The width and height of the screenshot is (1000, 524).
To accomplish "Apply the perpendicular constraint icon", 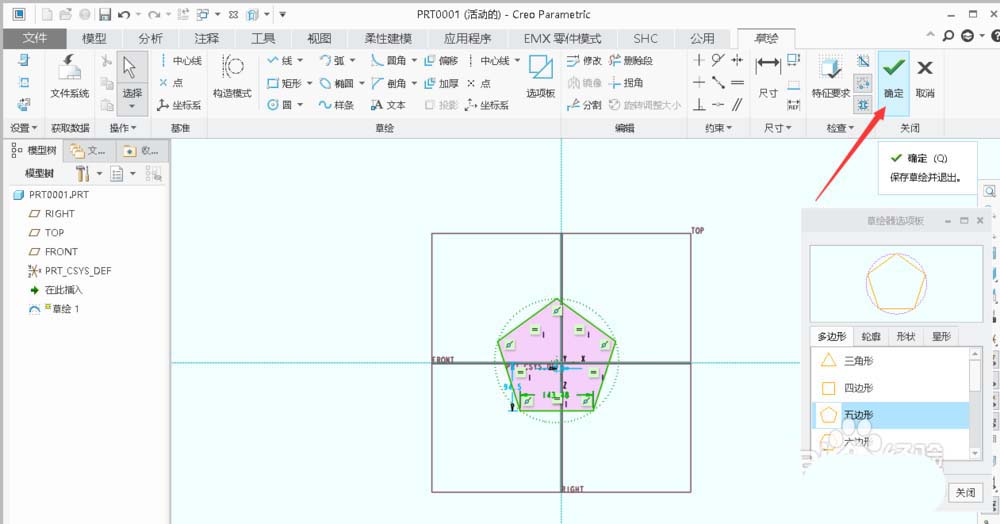I will pyautogui.click(x=699, y=105).
